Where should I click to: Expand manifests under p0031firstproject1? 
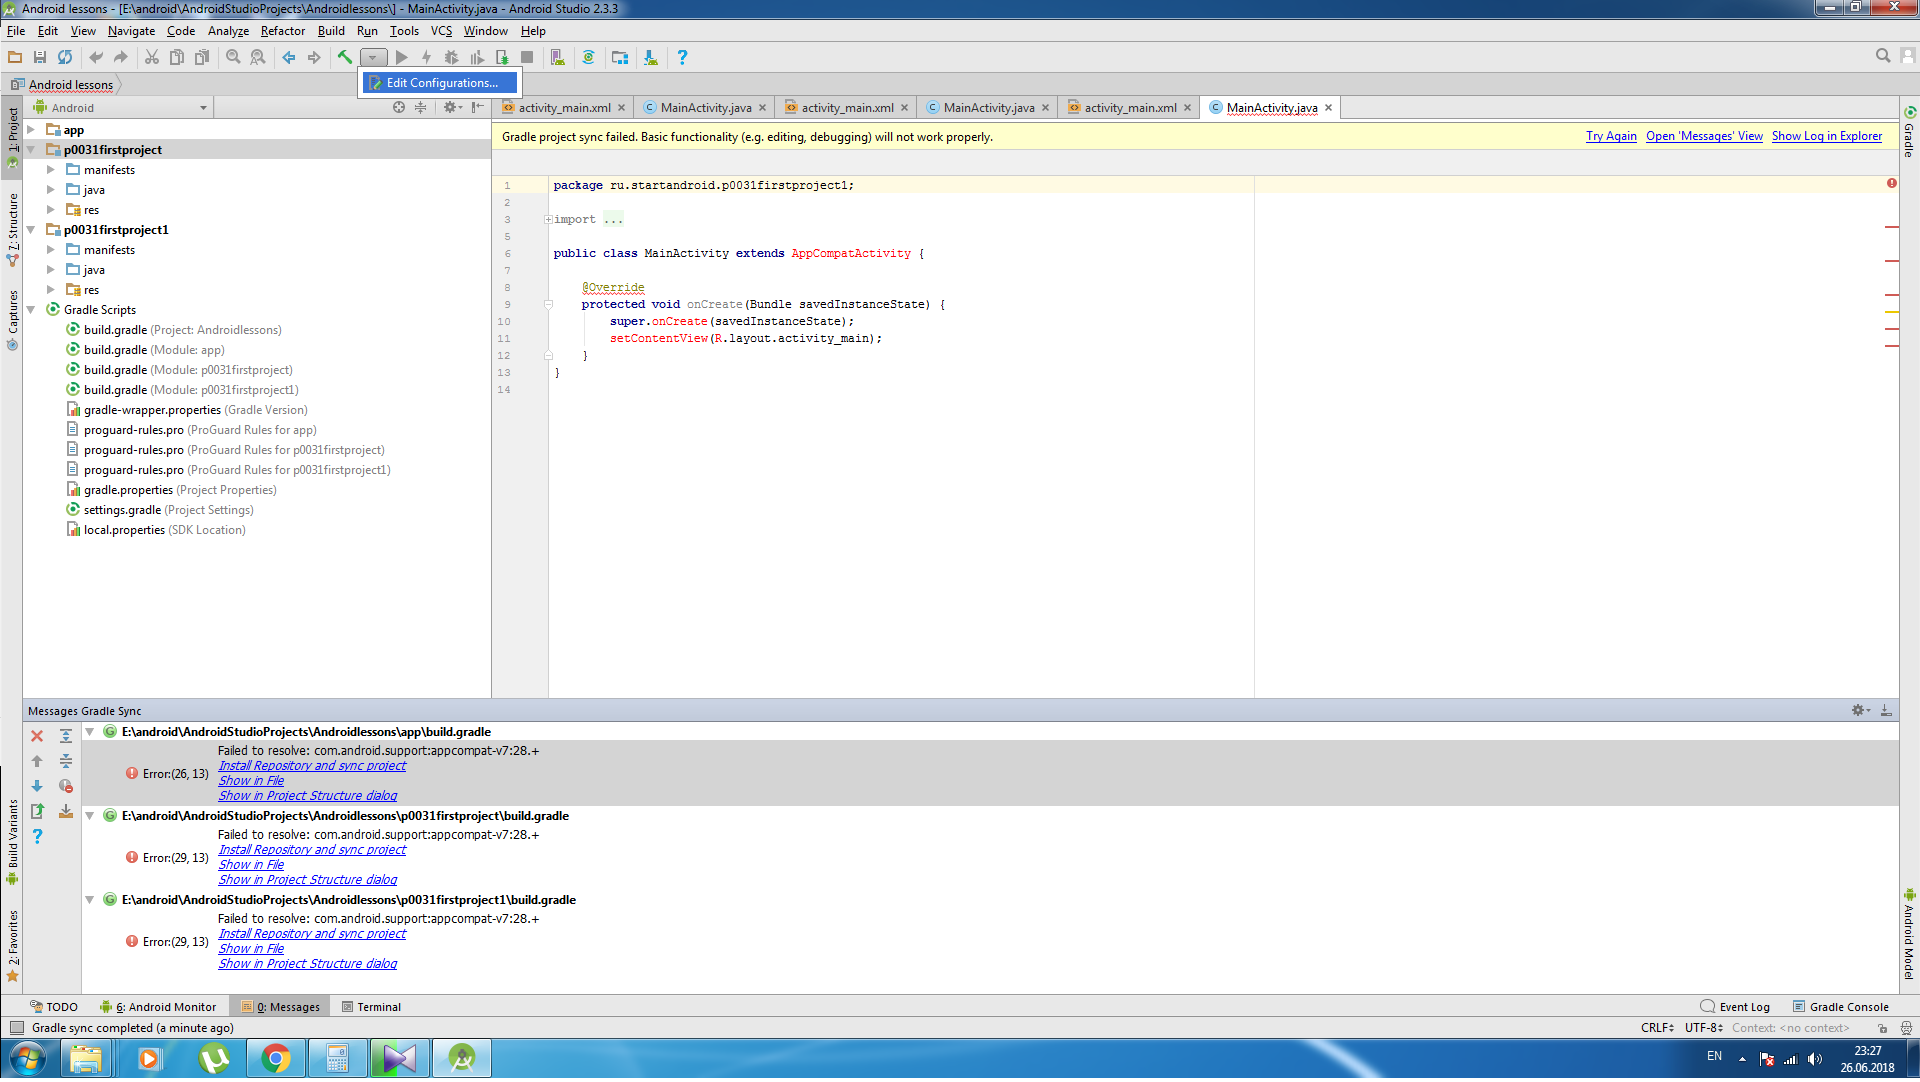tap(51, 250)
